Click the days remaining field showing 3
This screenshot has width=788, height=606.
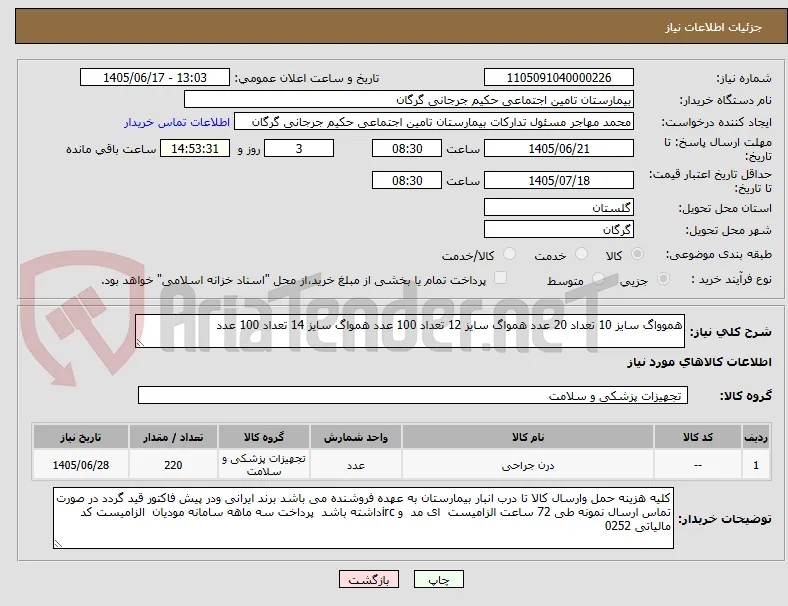299,148
